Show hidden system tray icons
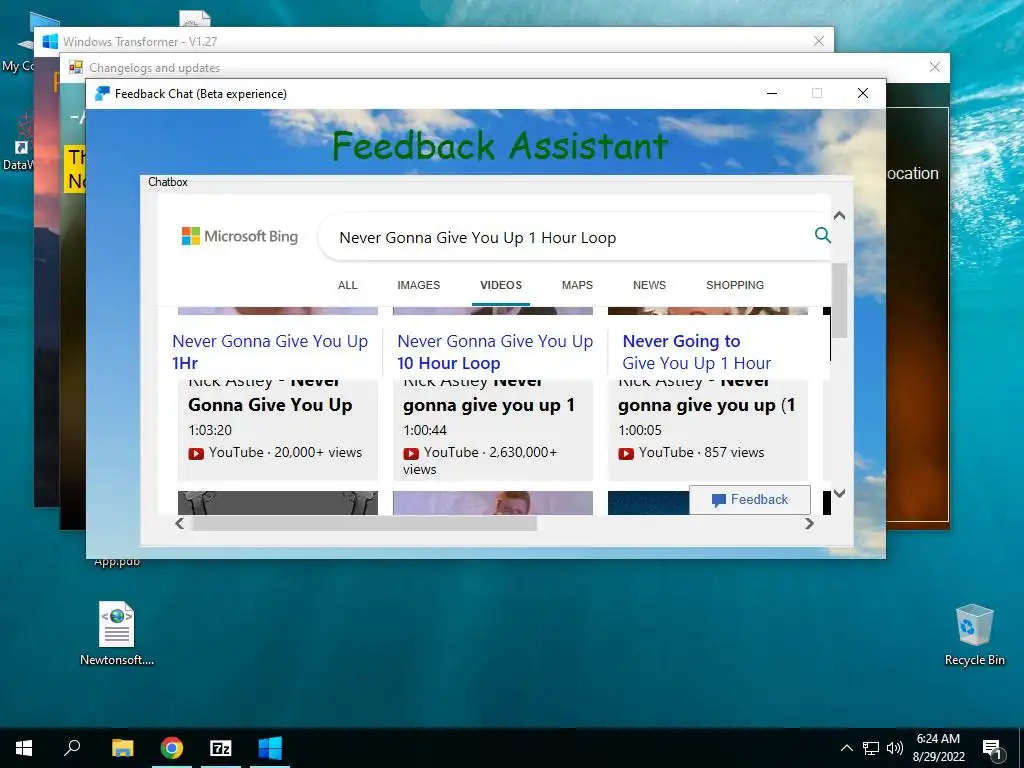This screenshot has width=1024, height=768. pos(846,748)
